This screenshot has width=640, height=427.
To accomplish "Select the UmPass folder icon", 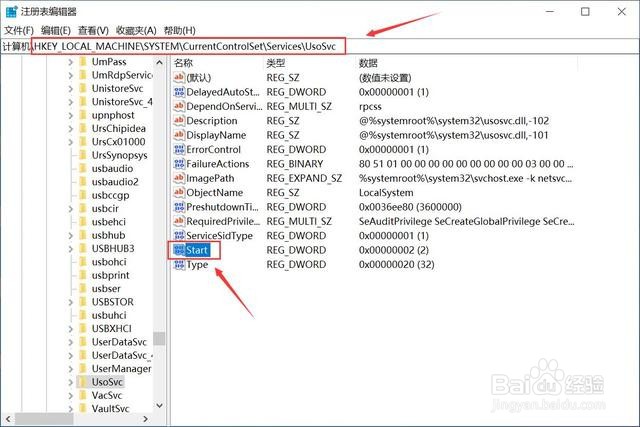I will click(x=83, y=62).
